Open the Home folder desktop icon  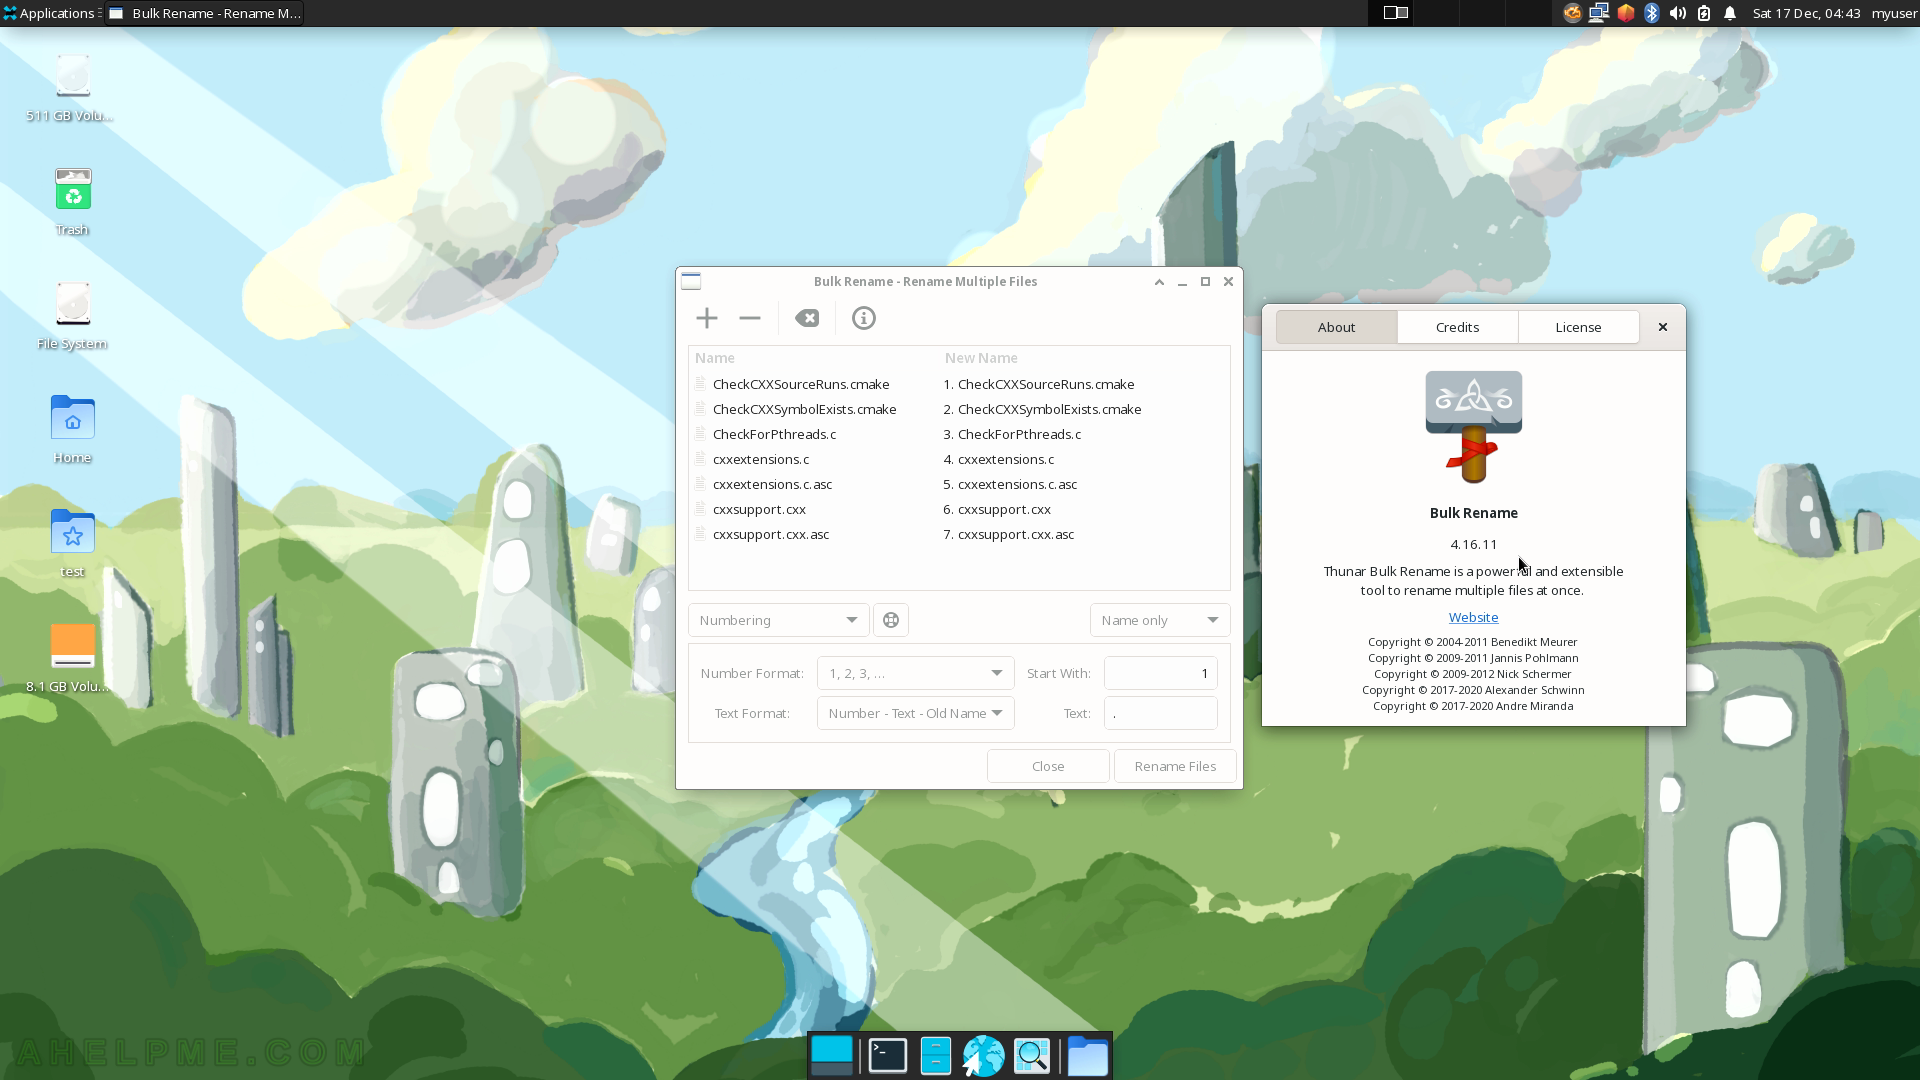[72, 430]
